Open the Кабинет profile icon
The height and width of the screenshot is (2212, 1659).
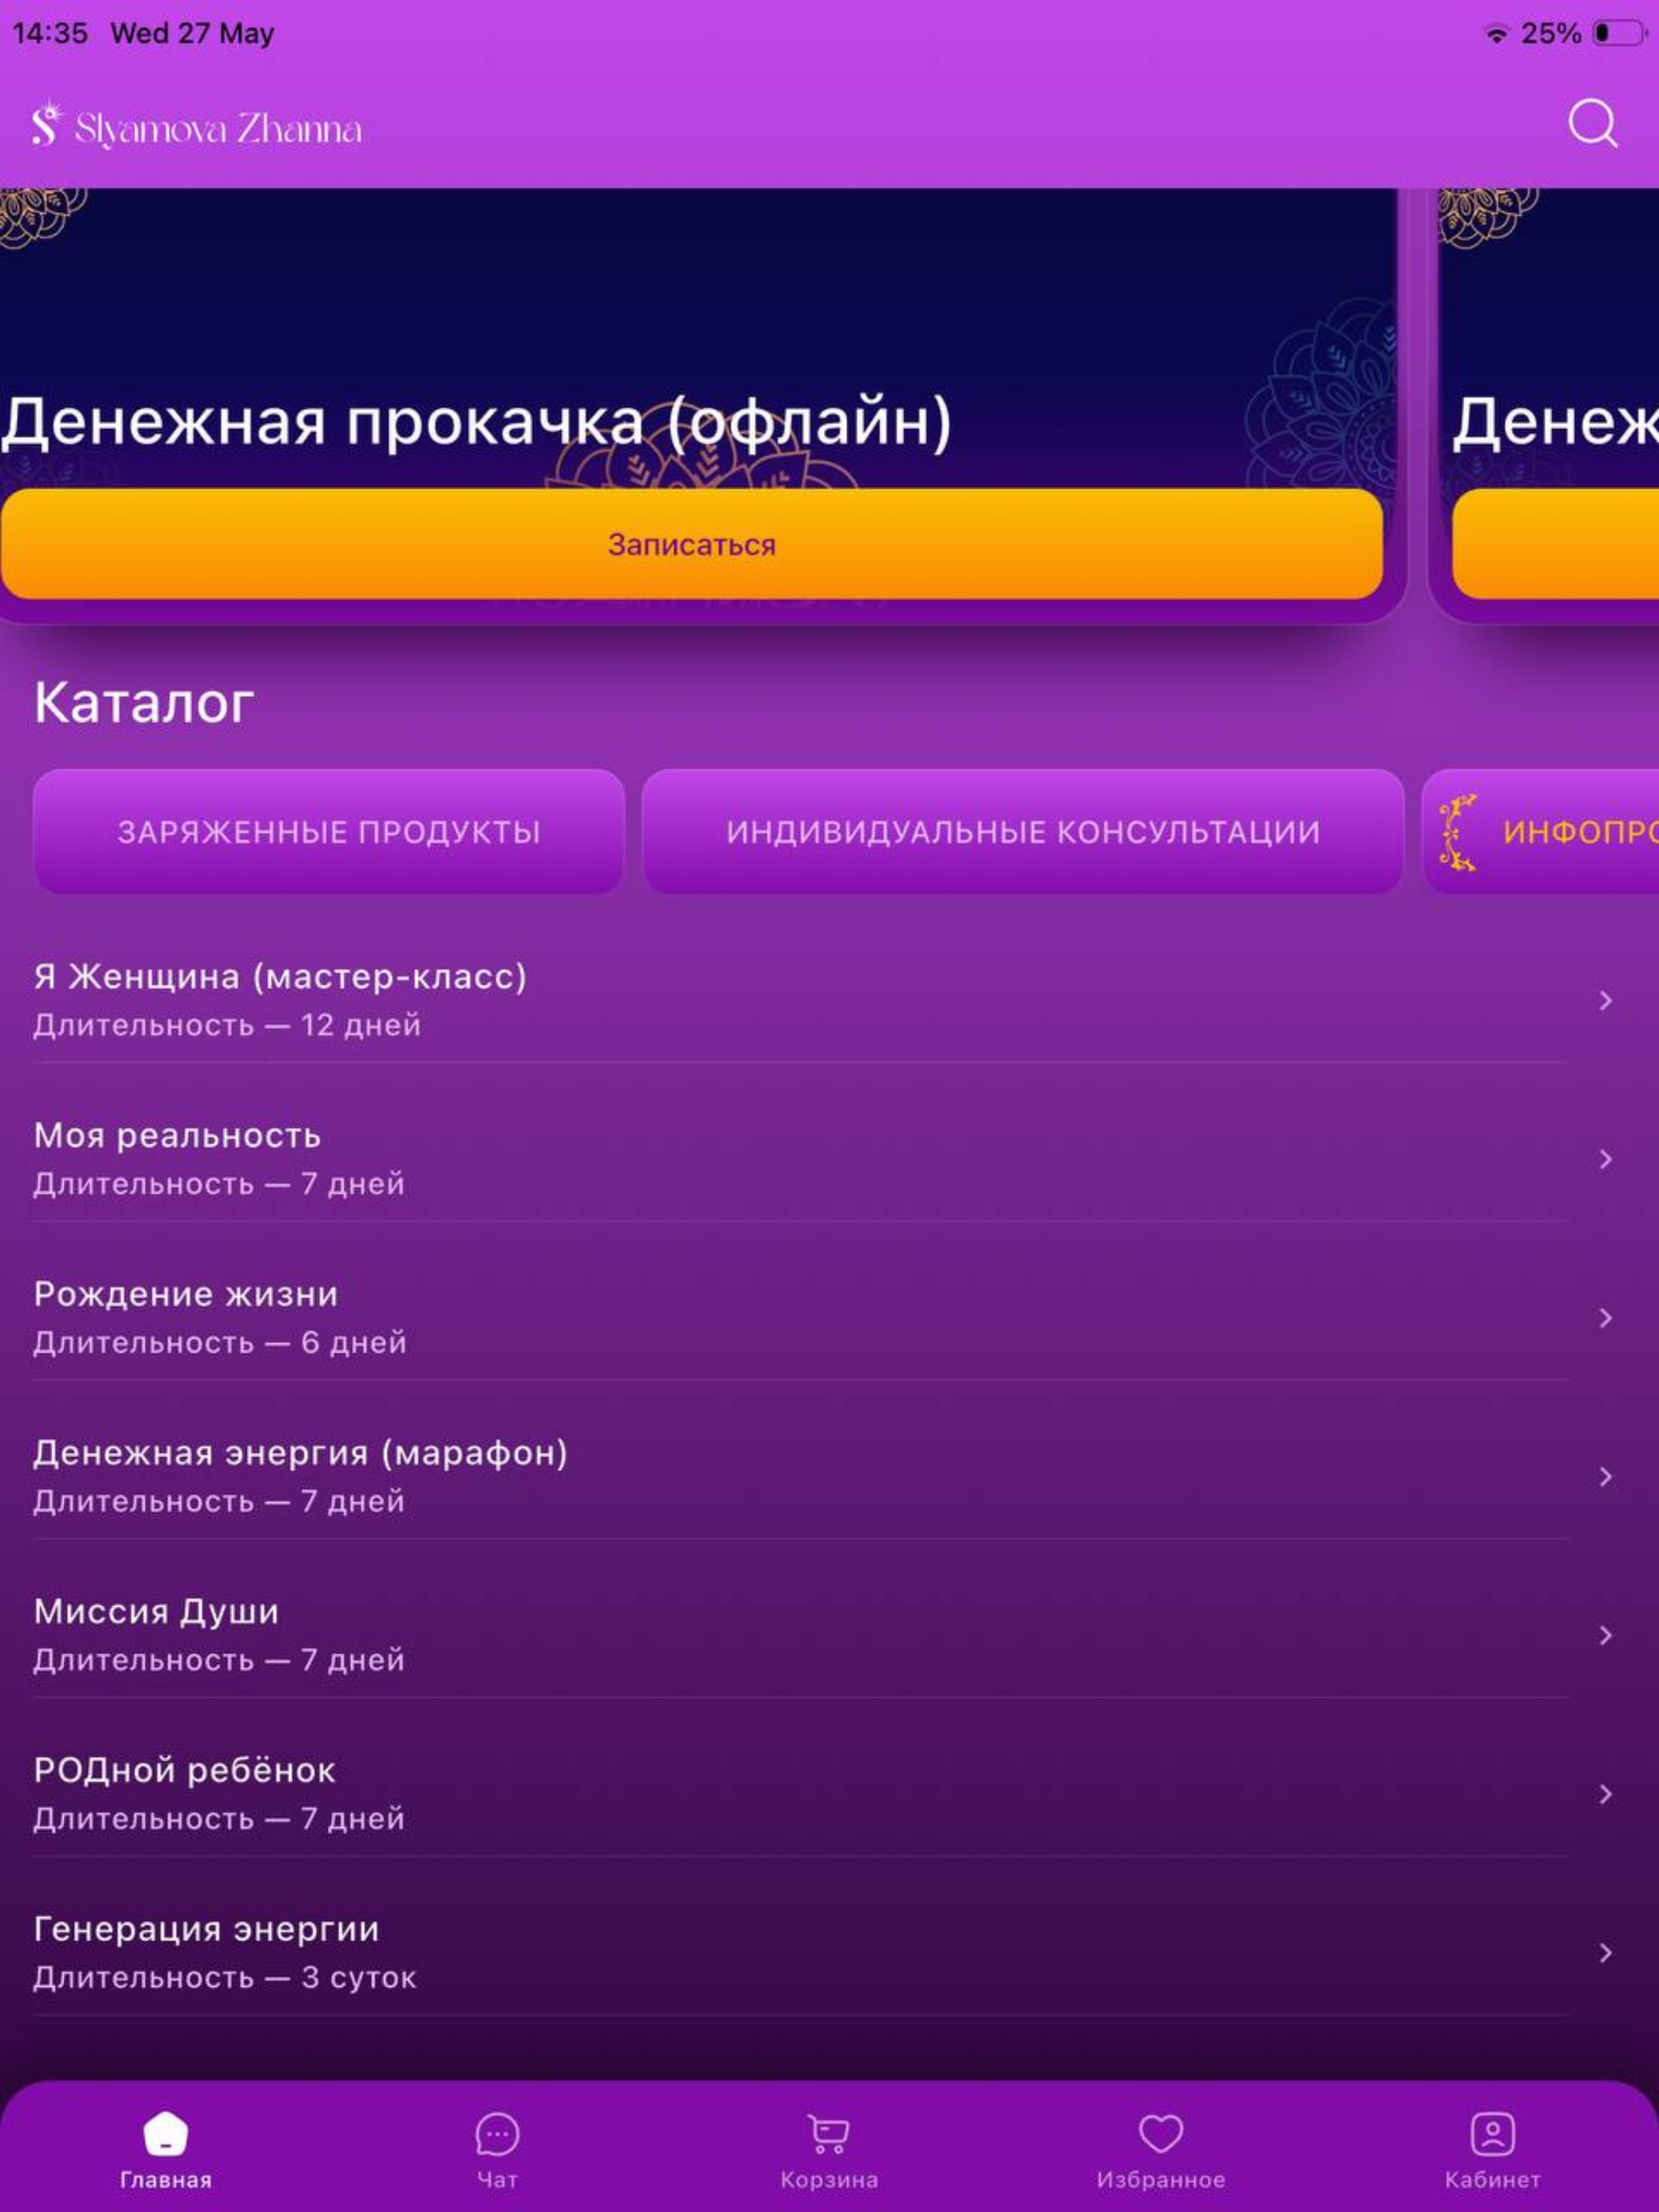click(x=1492, y=2134)
